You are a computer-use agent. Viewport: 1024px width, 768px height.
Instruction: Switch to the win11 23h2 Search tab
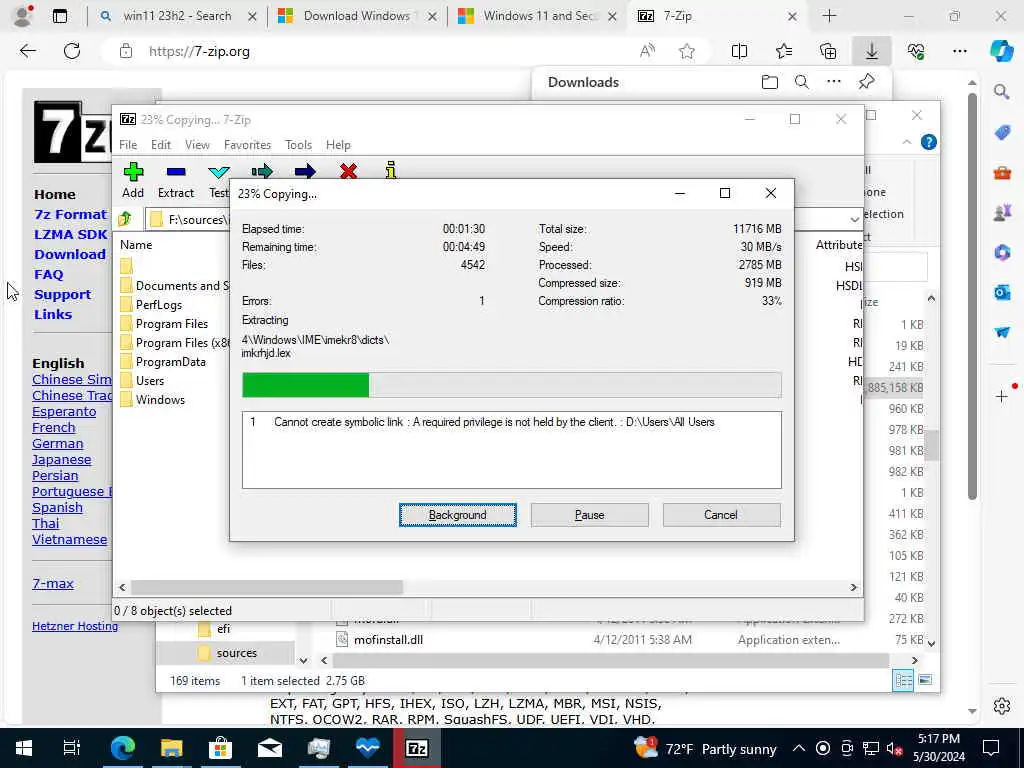[x=176, y=16]
